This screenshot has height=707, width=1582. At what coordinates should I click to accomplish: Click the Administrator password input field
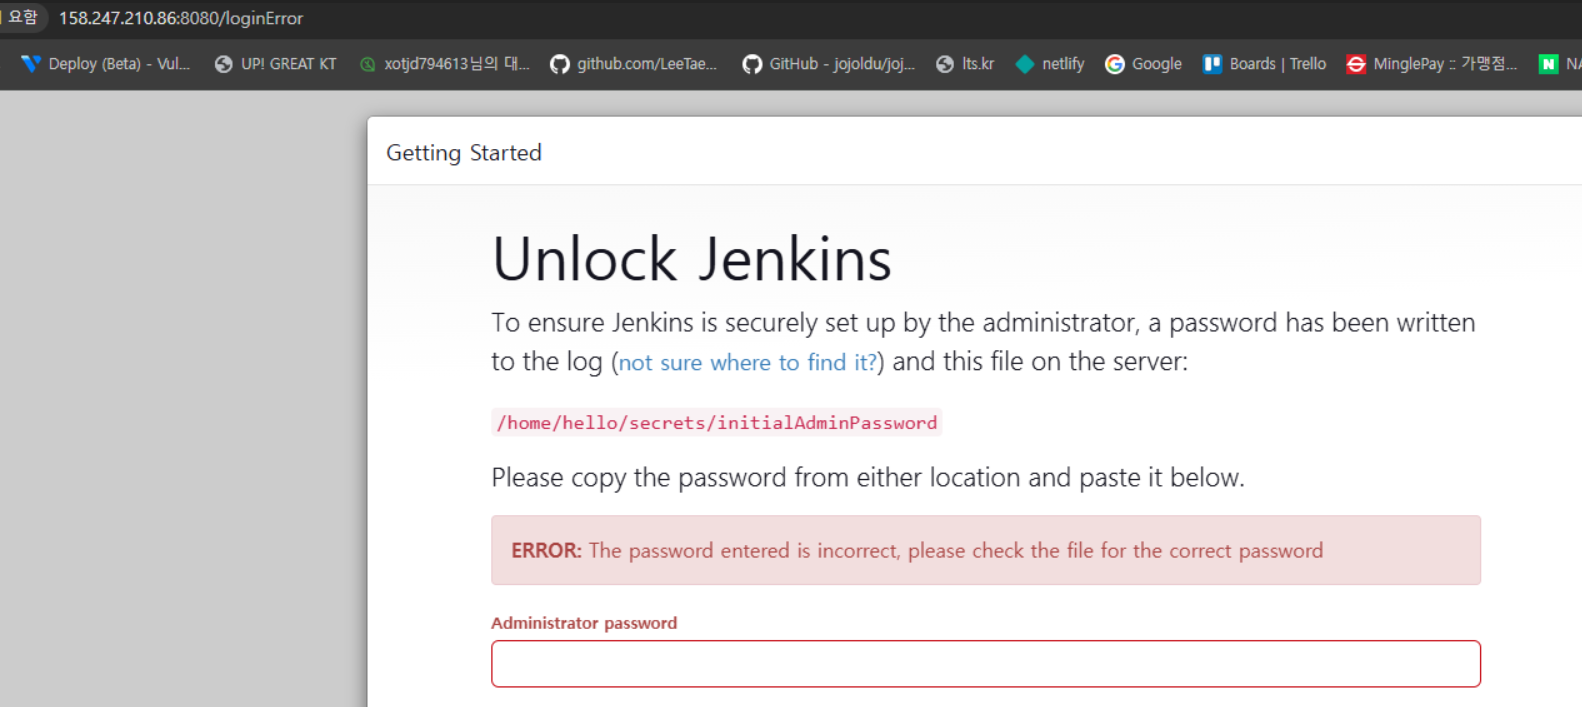click(x=985, y=664)
